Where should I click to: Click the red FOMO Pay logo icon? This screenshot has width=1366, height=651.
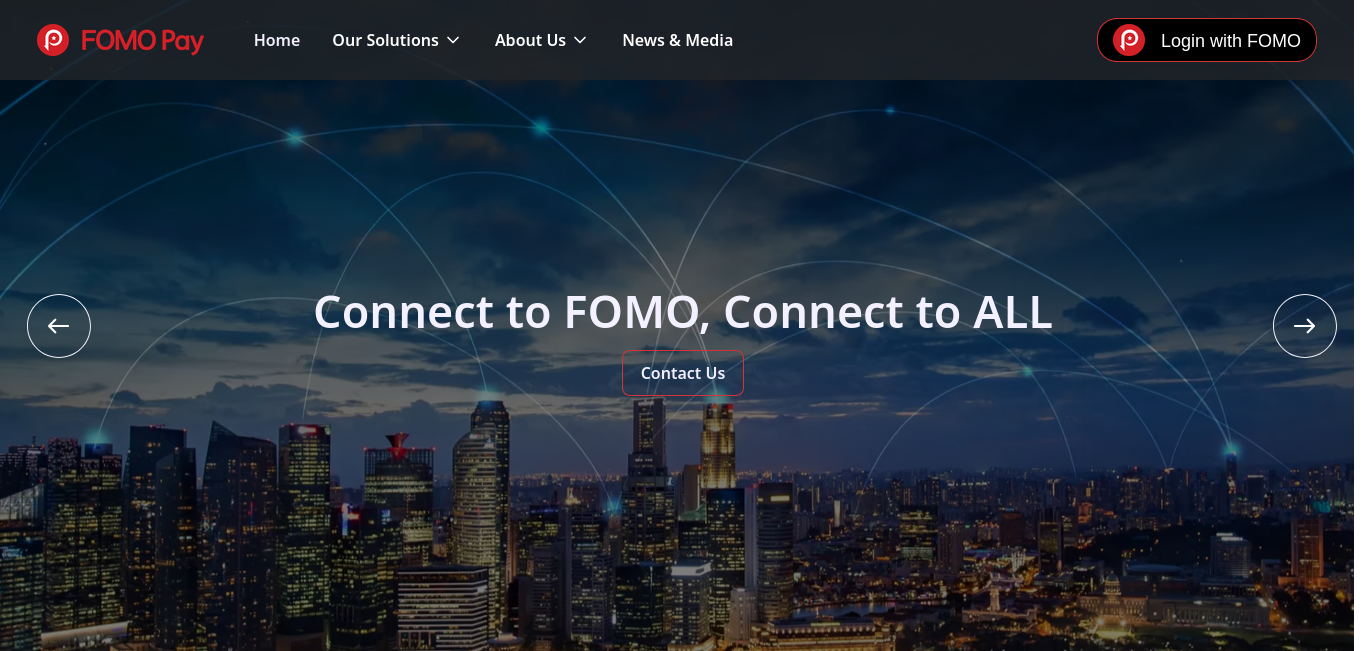pos(53,40)
